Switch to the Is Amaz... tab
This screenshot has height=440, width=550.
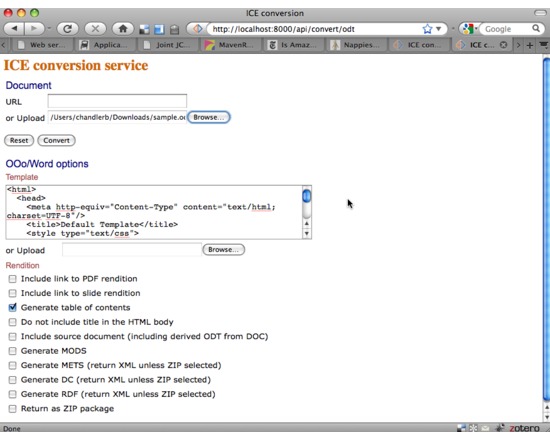(293, 45)
